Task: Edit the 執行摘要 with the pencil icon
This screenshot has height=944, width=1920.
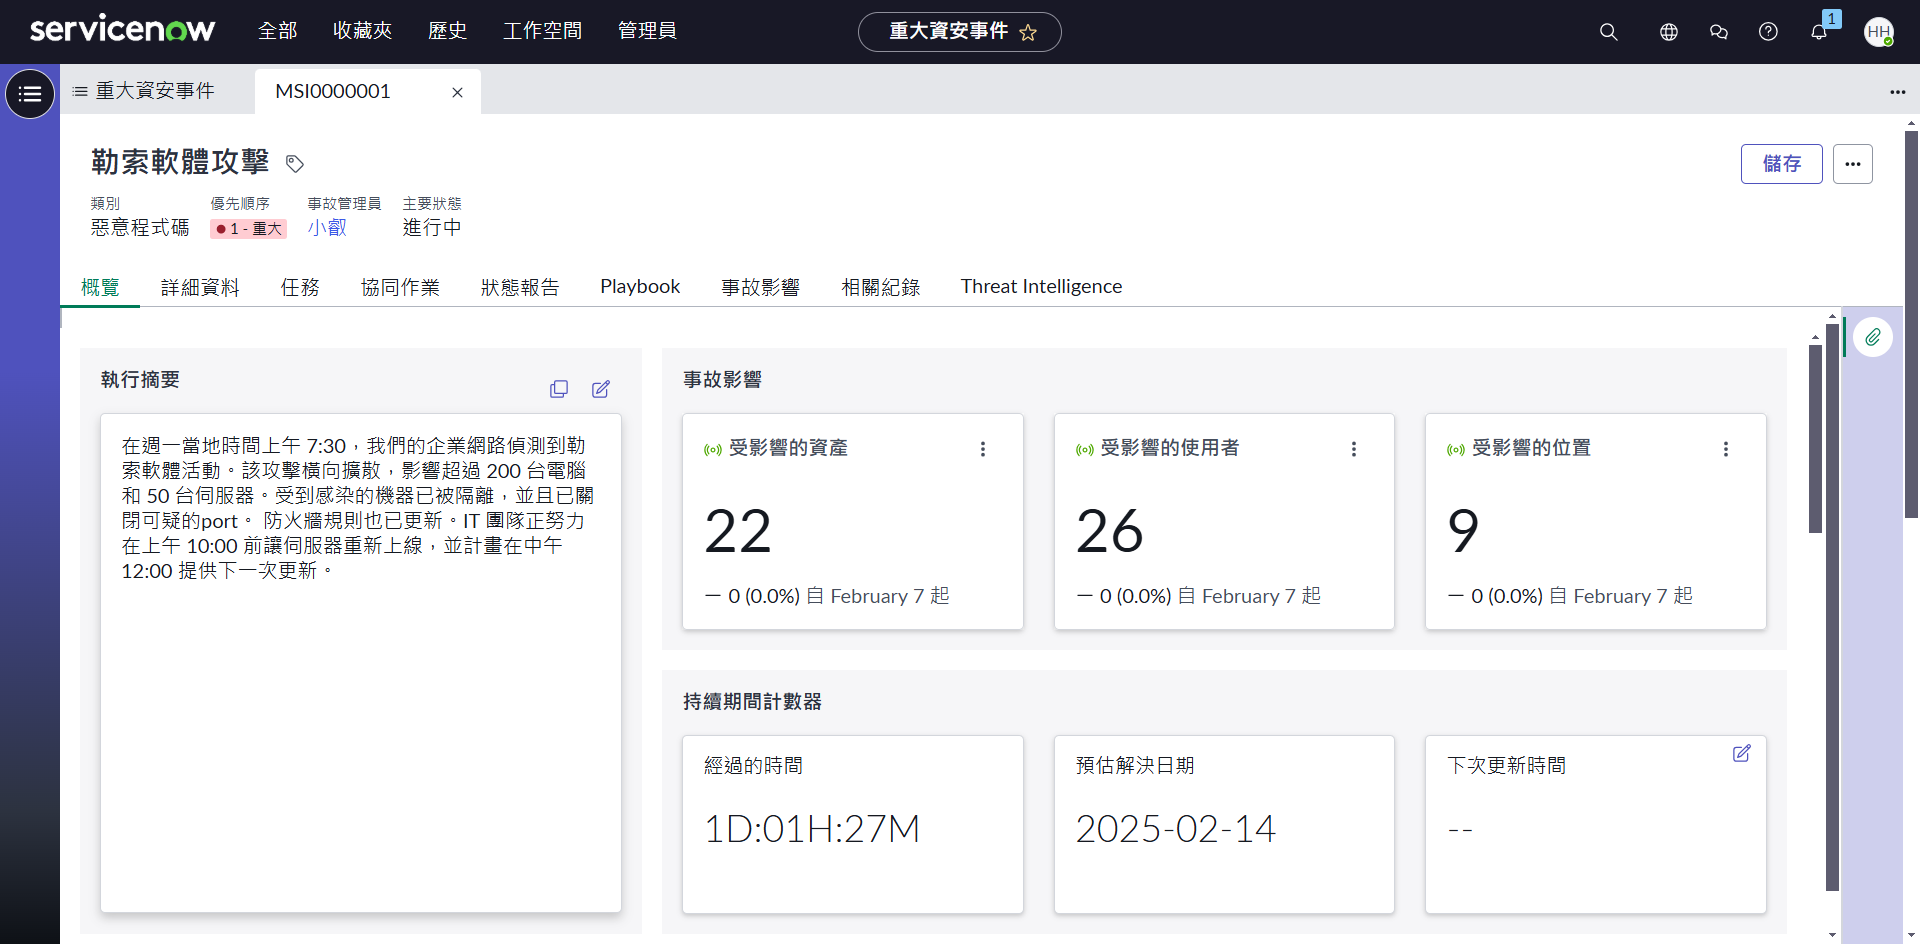Action: (x=601, y=389)
